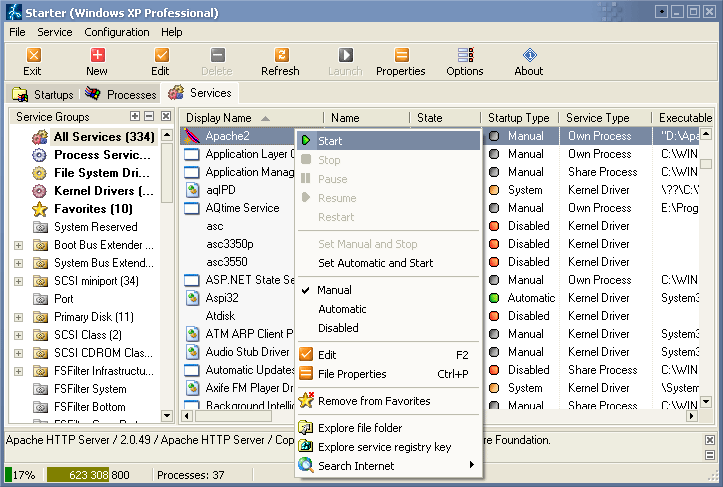Select Favorites (10) star group
This screenshot has height=487, width=723.
click(92, 209)
